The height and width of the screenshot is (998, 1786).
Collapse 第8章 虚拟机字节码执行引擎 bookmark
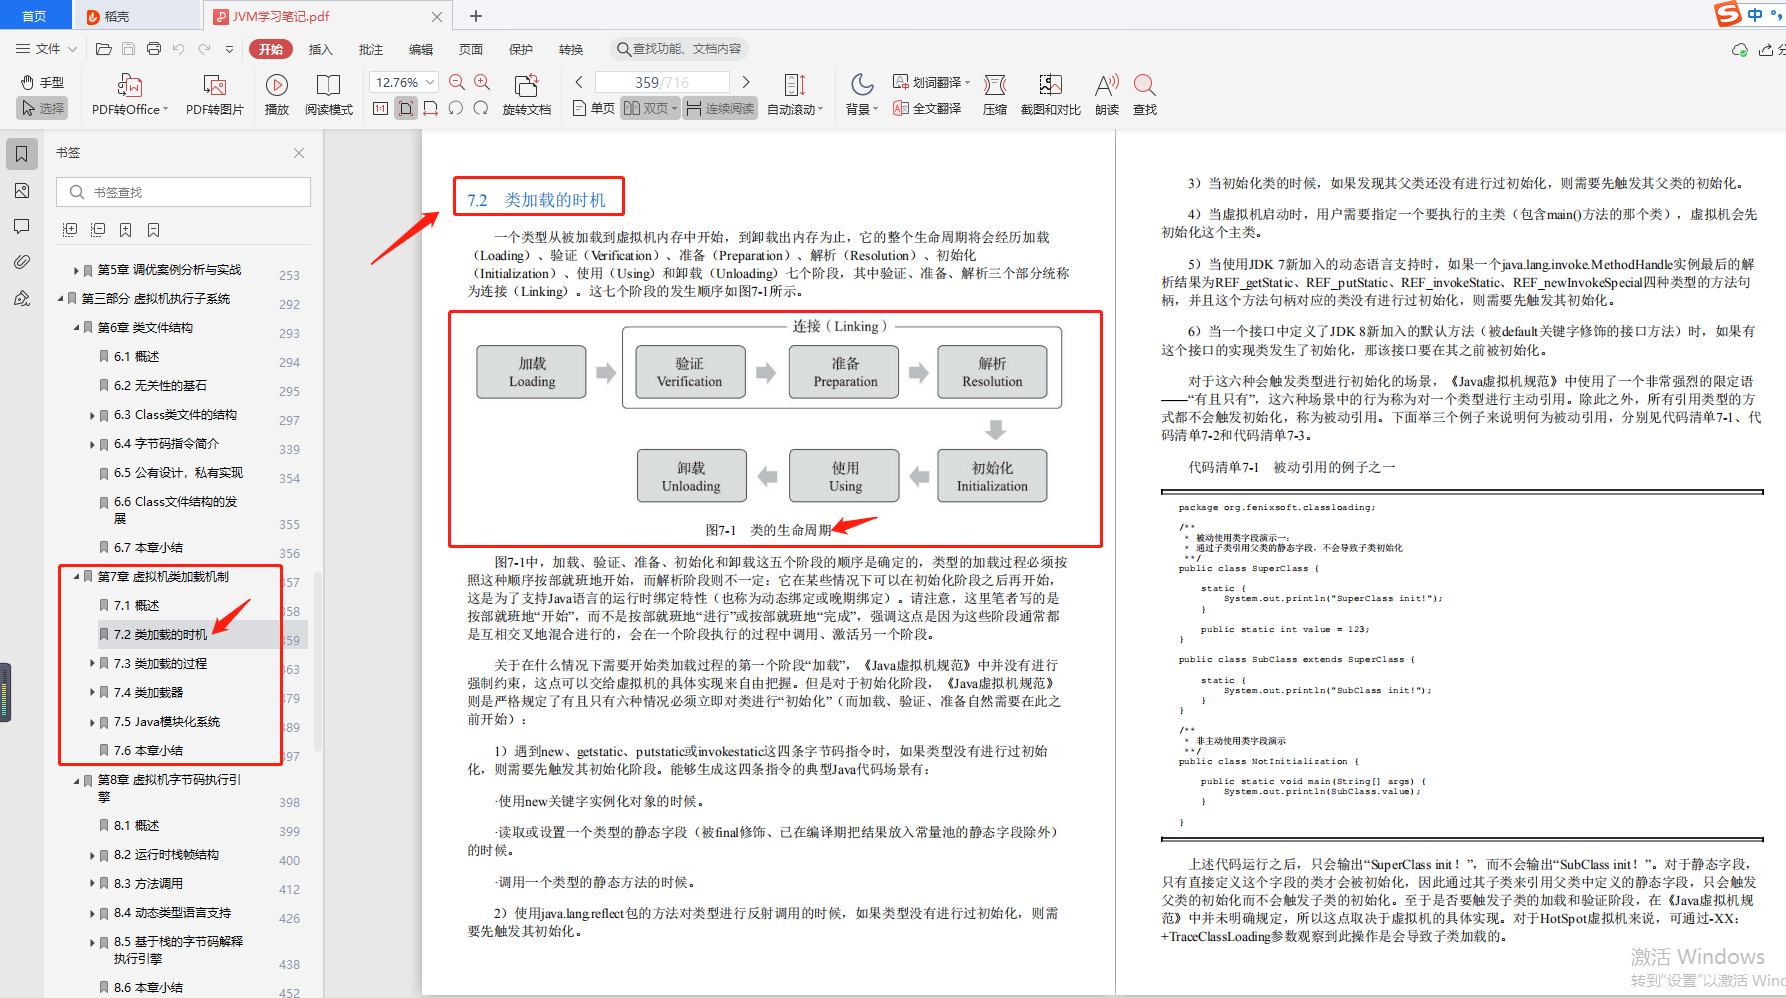76,780
